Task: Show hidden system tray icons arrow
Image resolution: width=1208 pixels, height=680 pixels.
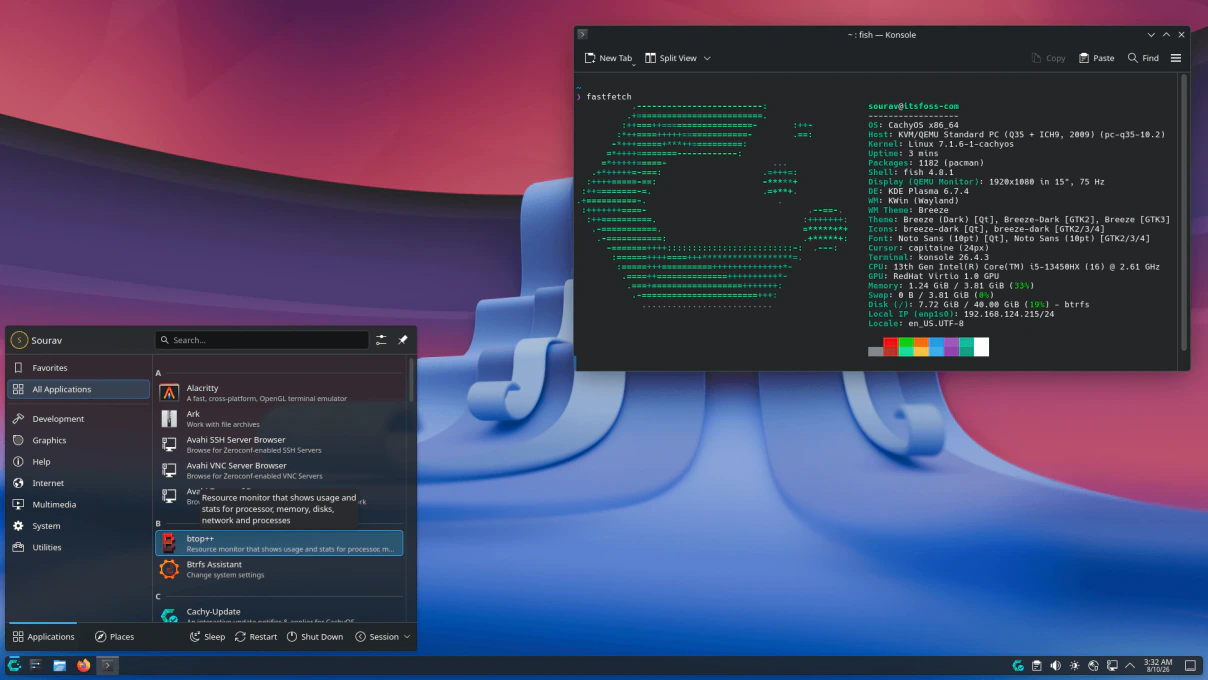Action: coord(1130,665)
